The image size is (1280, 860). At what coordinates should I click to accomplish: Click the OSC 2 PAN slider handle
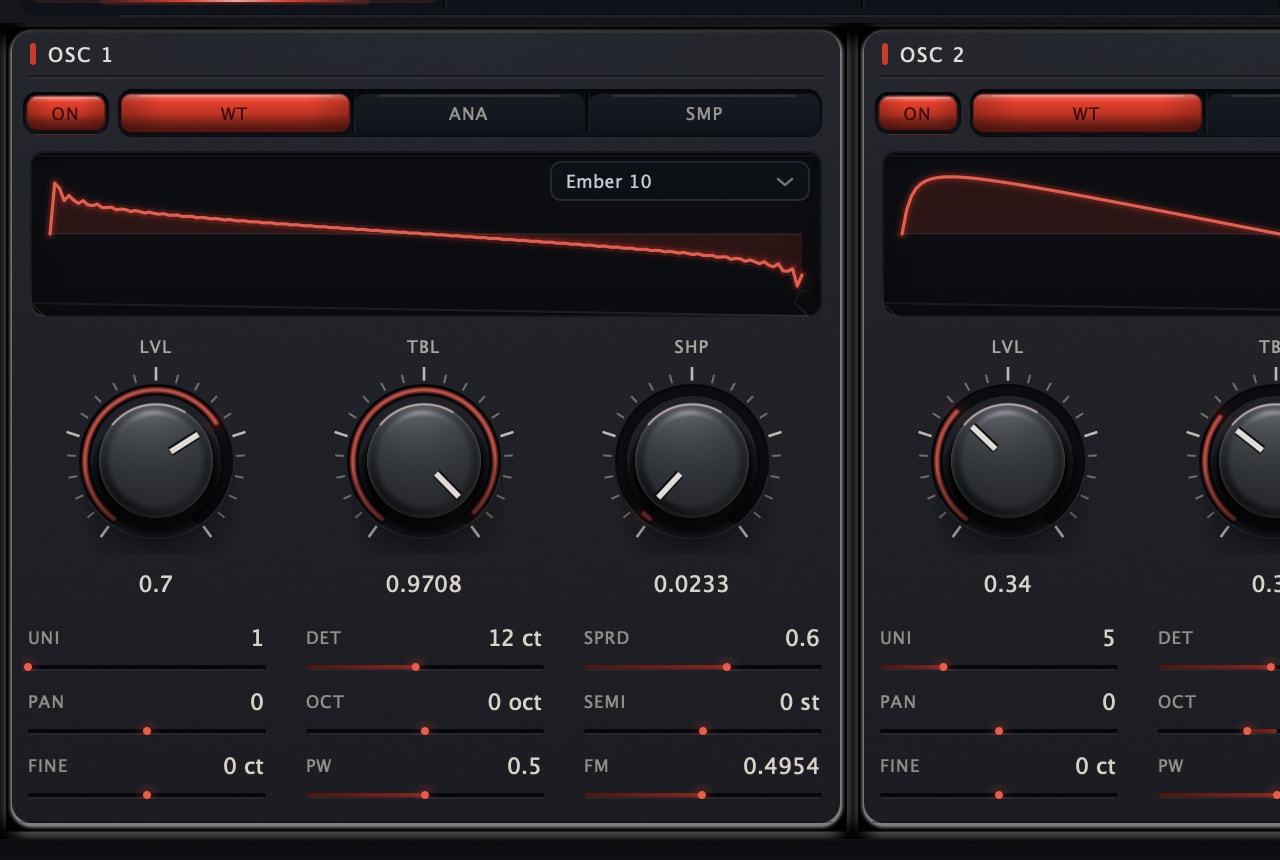pyautogui.click(x=999, y=731)
